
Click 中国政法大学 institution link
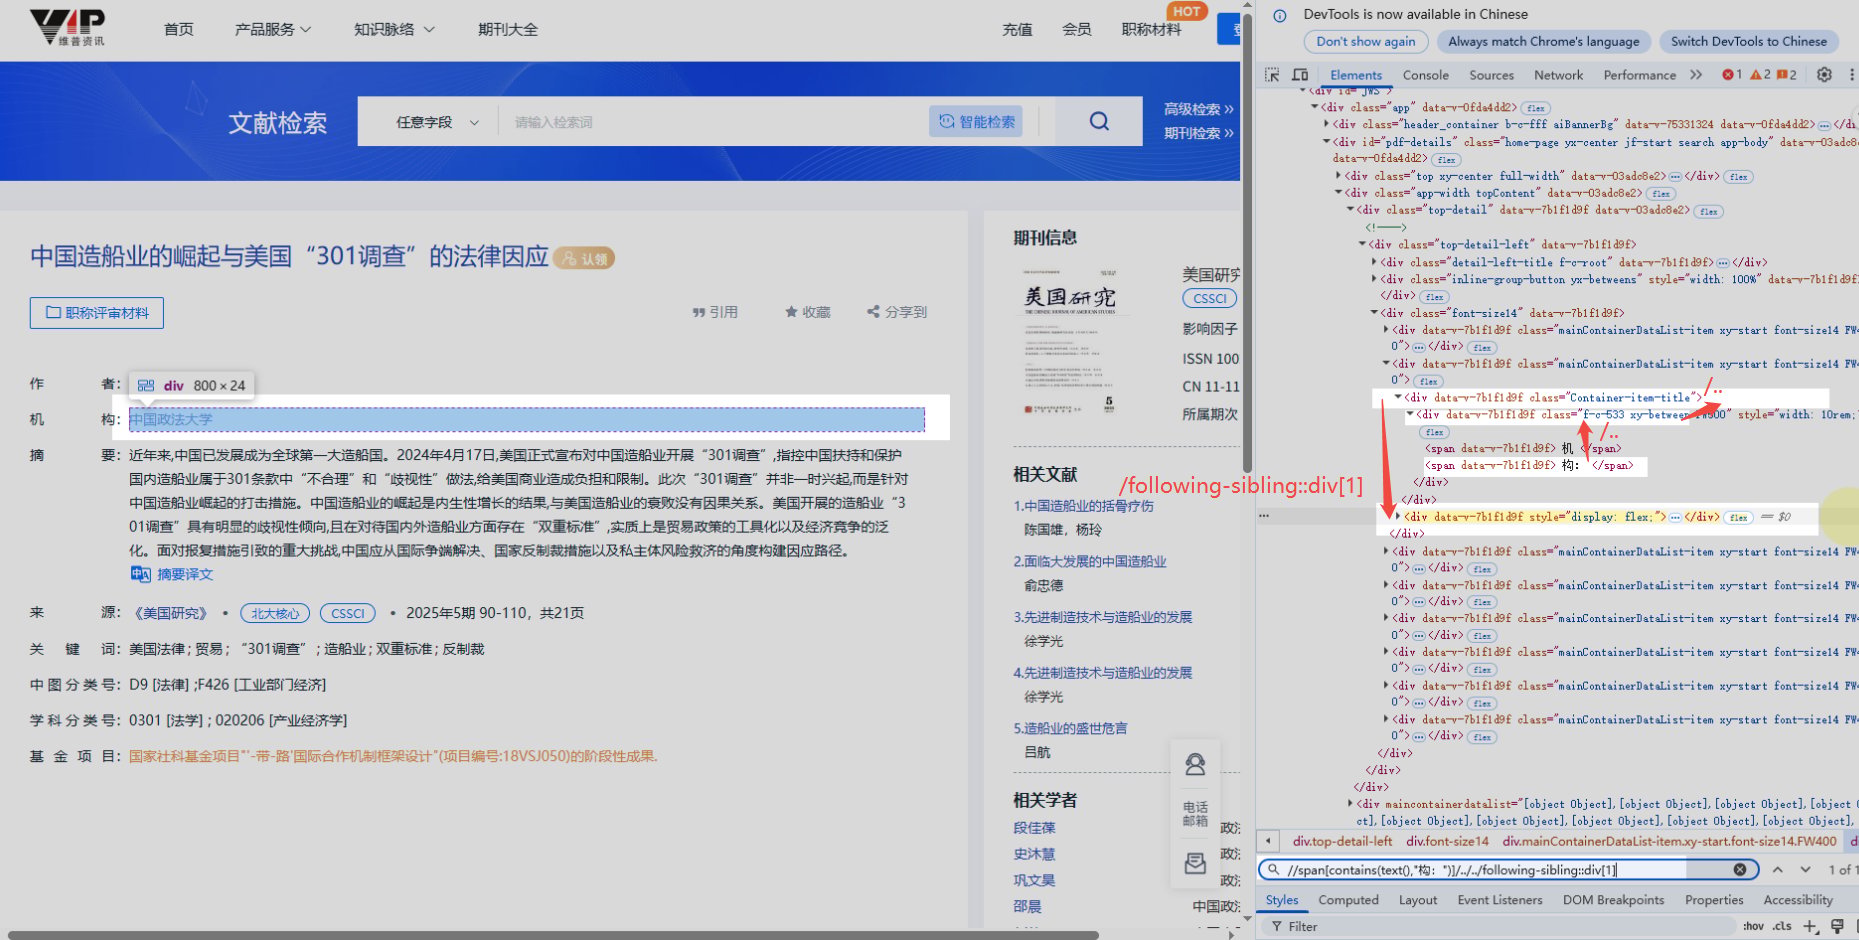pyautogui.click(x=171, y=419)
